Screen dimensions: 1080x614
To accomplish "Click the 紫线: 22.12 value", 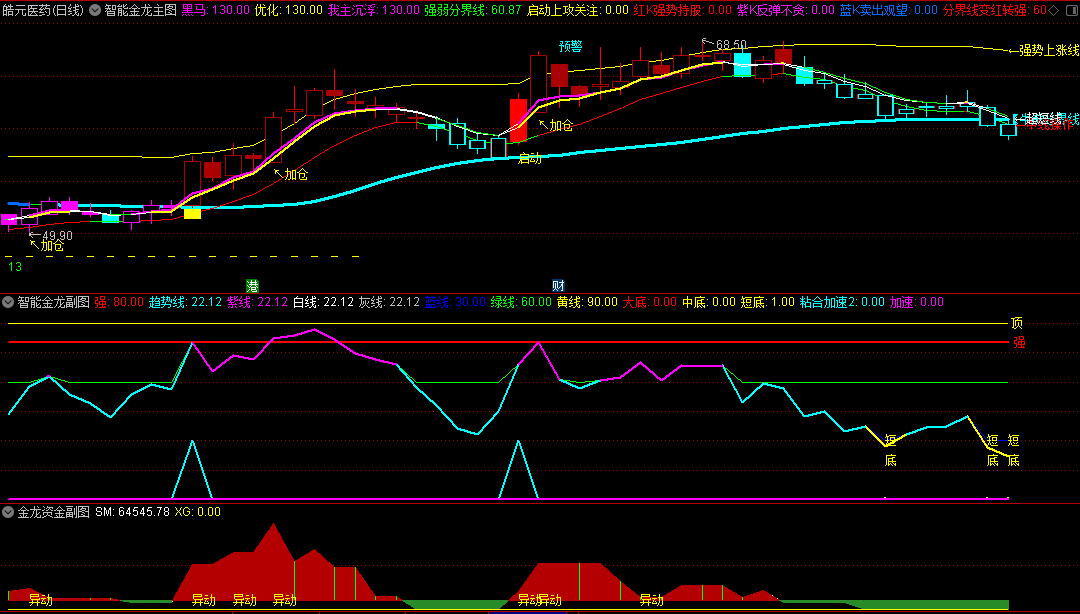I will (x=257, y=302).
